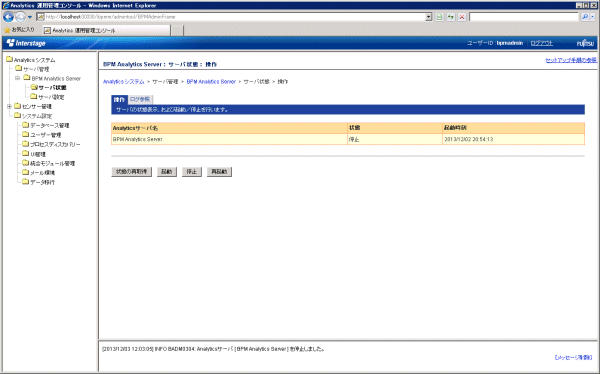600x374 pixels.
Task: Select the 操作 tab
Action: click(x=119, y=100)
